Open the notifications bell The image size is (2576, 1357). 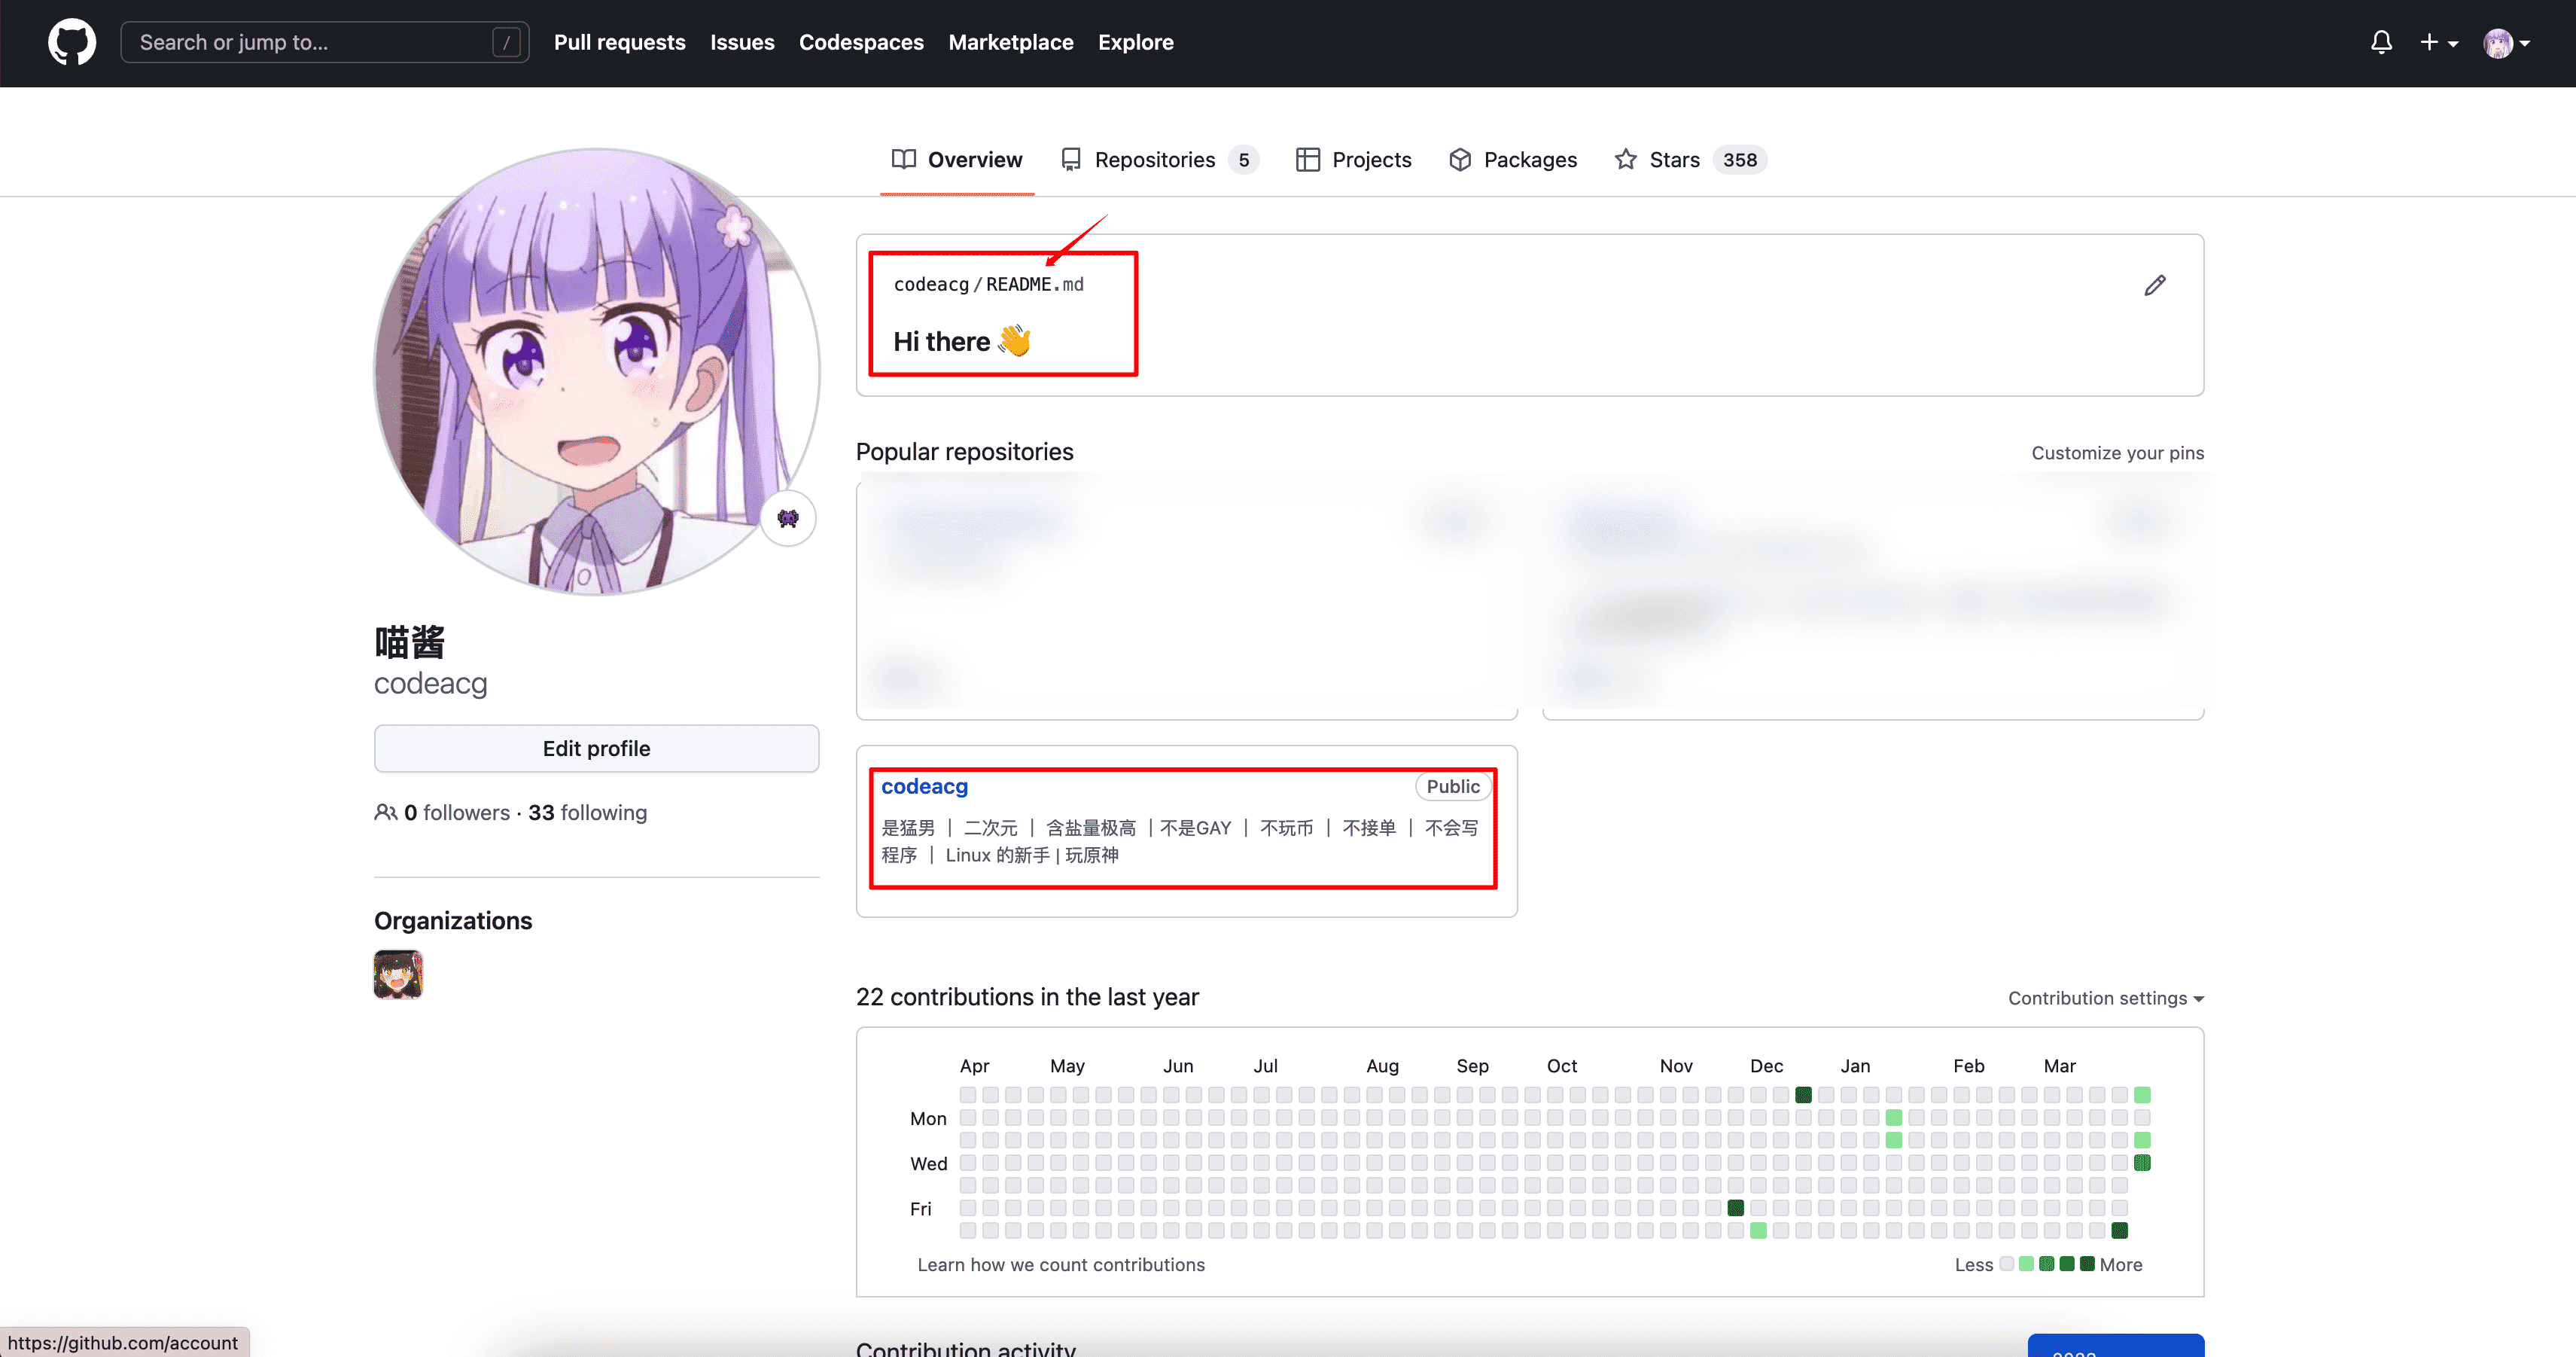(2381, 42)
